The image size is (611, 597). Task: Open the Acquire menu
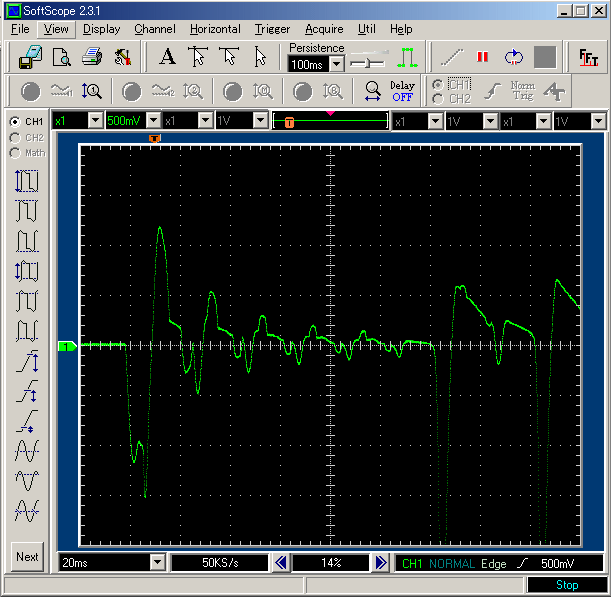324,29
